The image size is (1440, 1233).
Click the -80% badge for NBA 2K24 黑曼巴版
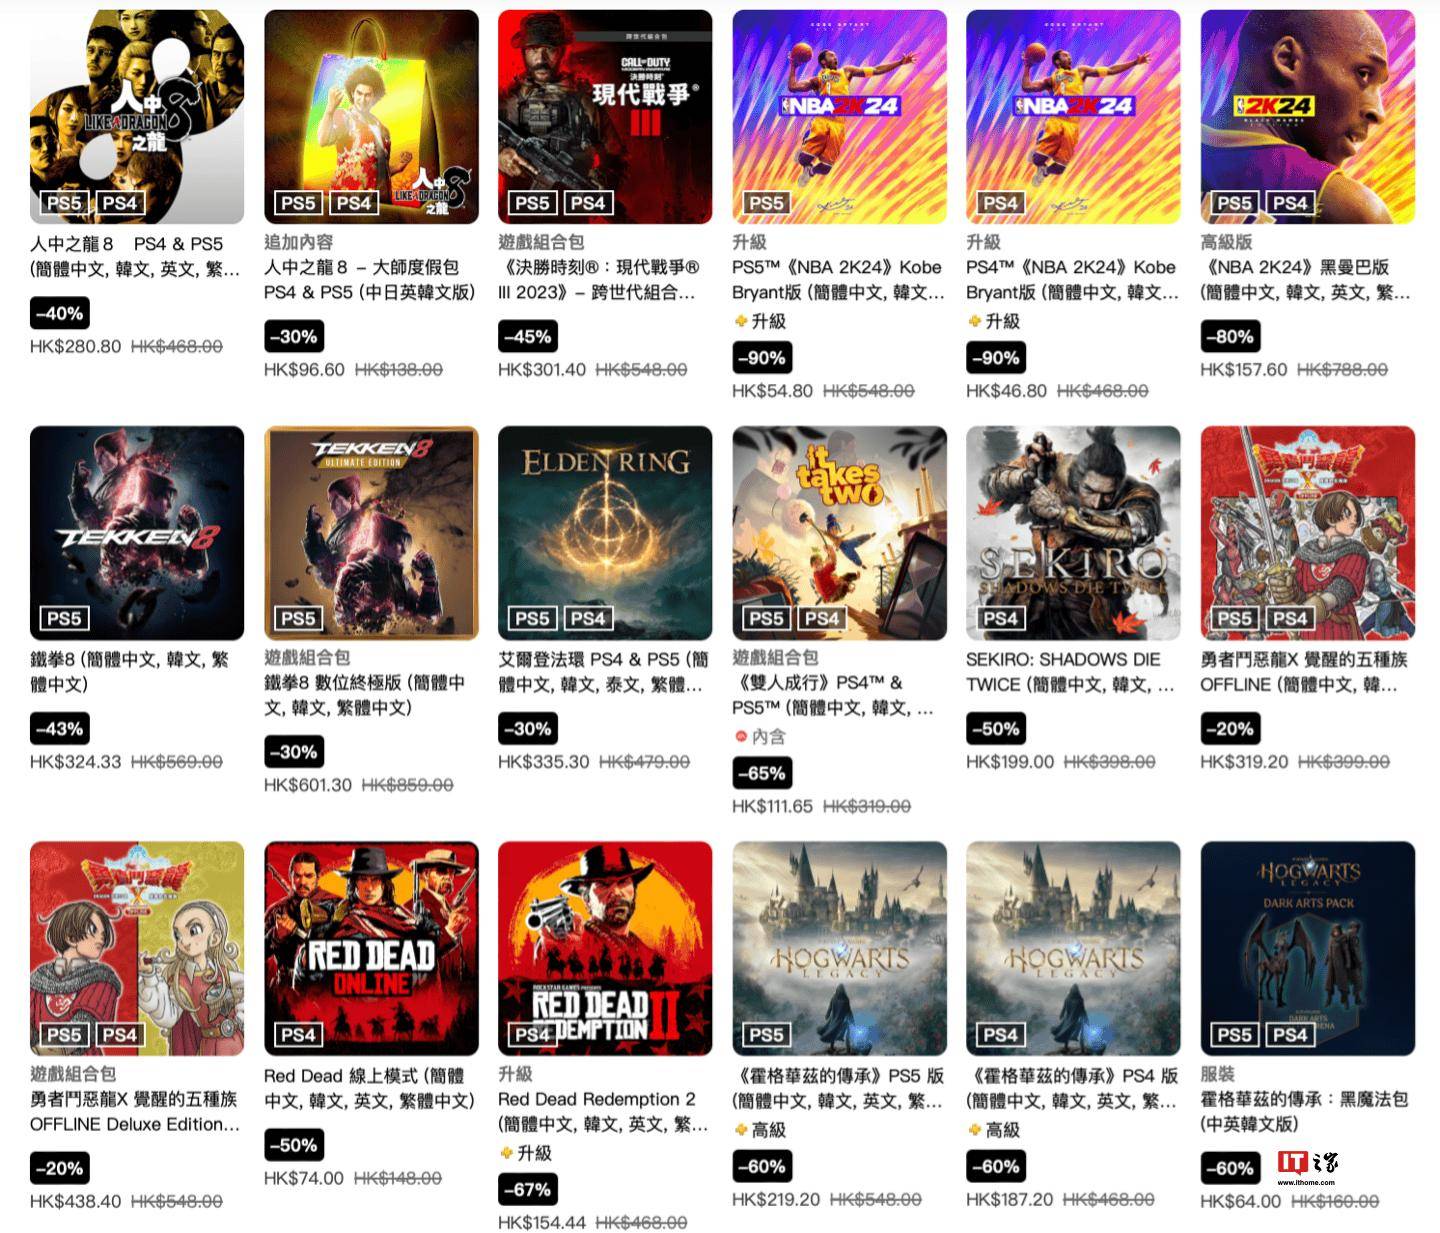tap(1230, 337)
